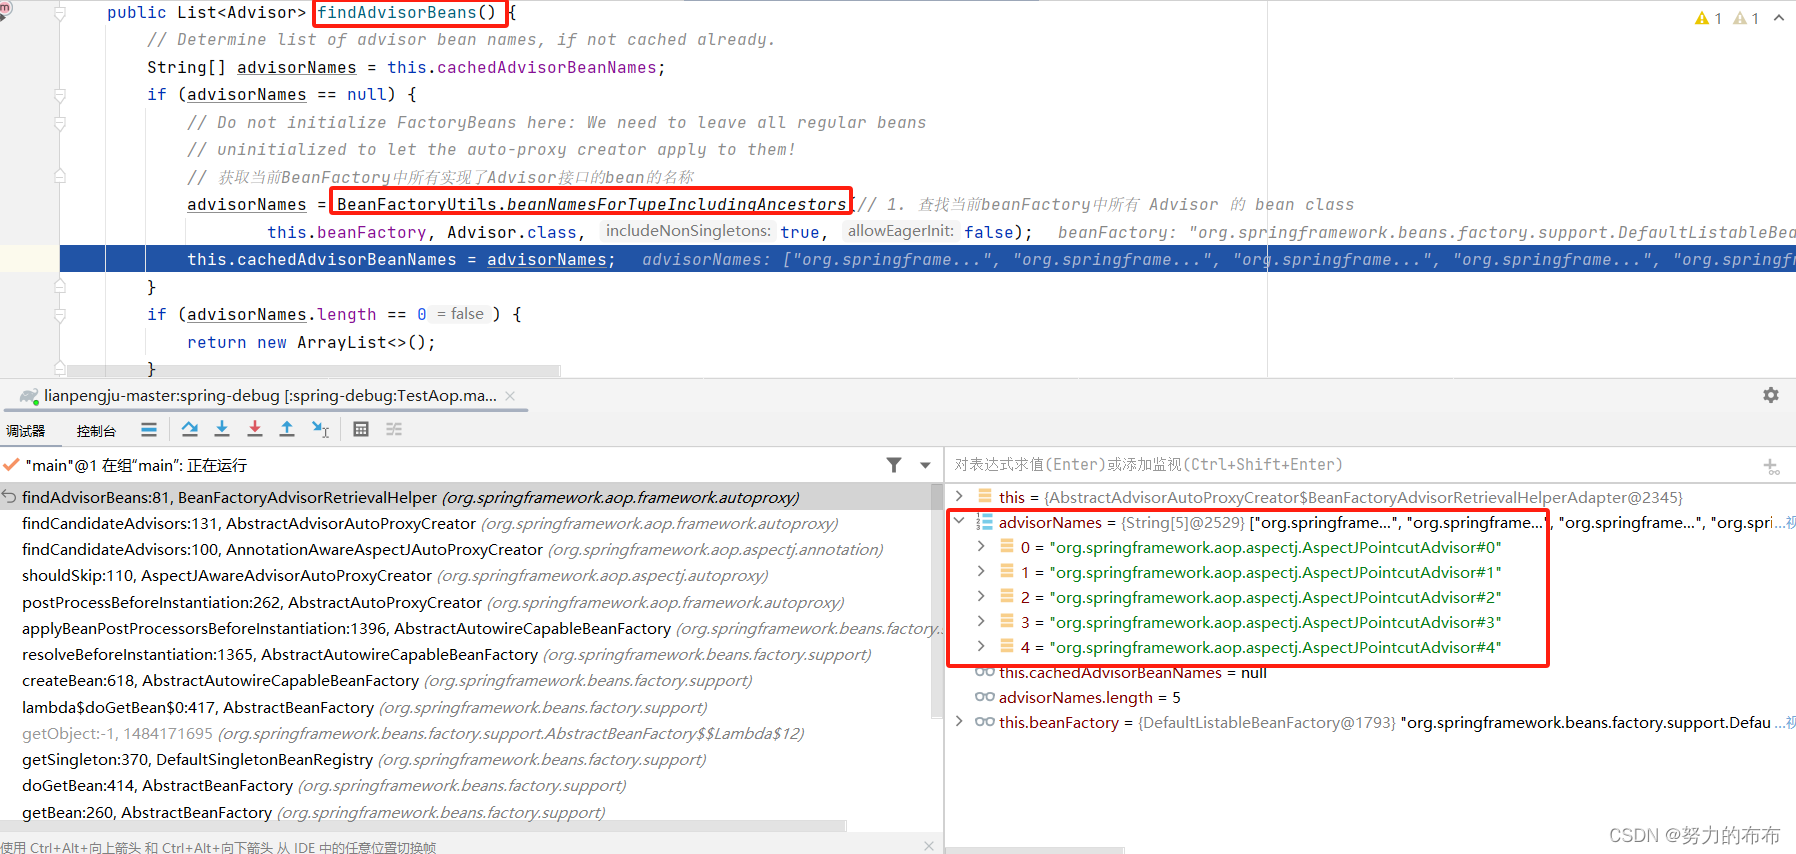Open the thread selector dropdown arrow
This screenshot has width=1796, height=854.
(925, 465)
